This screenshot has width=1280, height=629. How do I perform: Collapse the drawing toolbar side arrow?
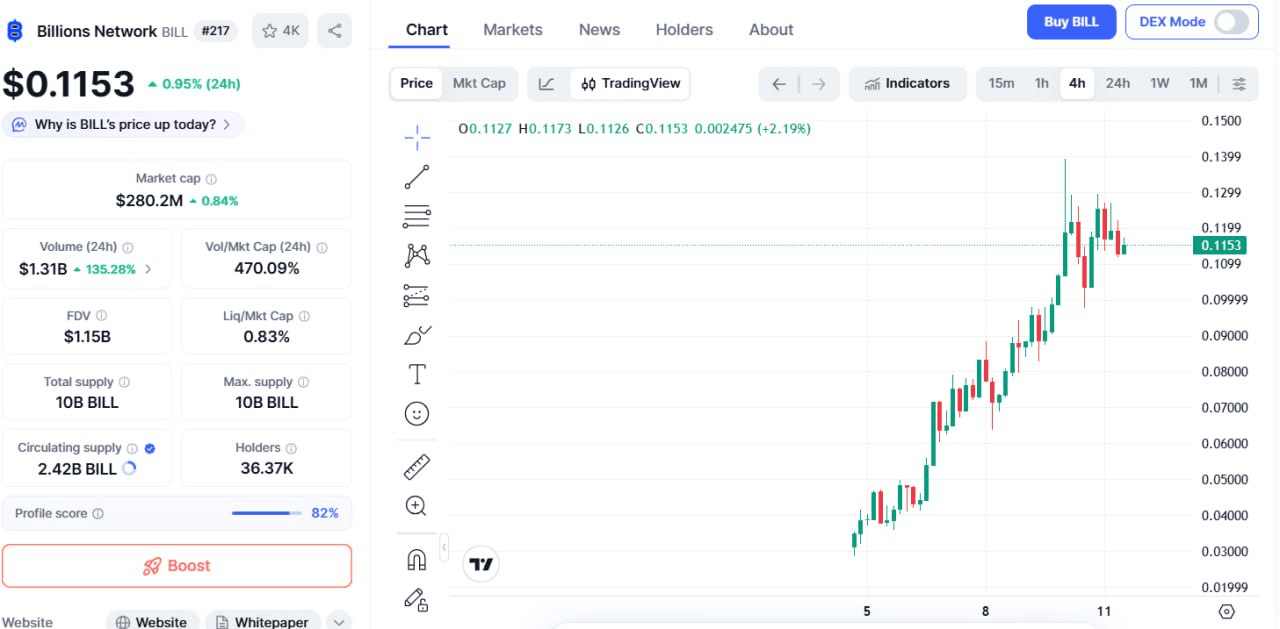[x=444, y=547]
